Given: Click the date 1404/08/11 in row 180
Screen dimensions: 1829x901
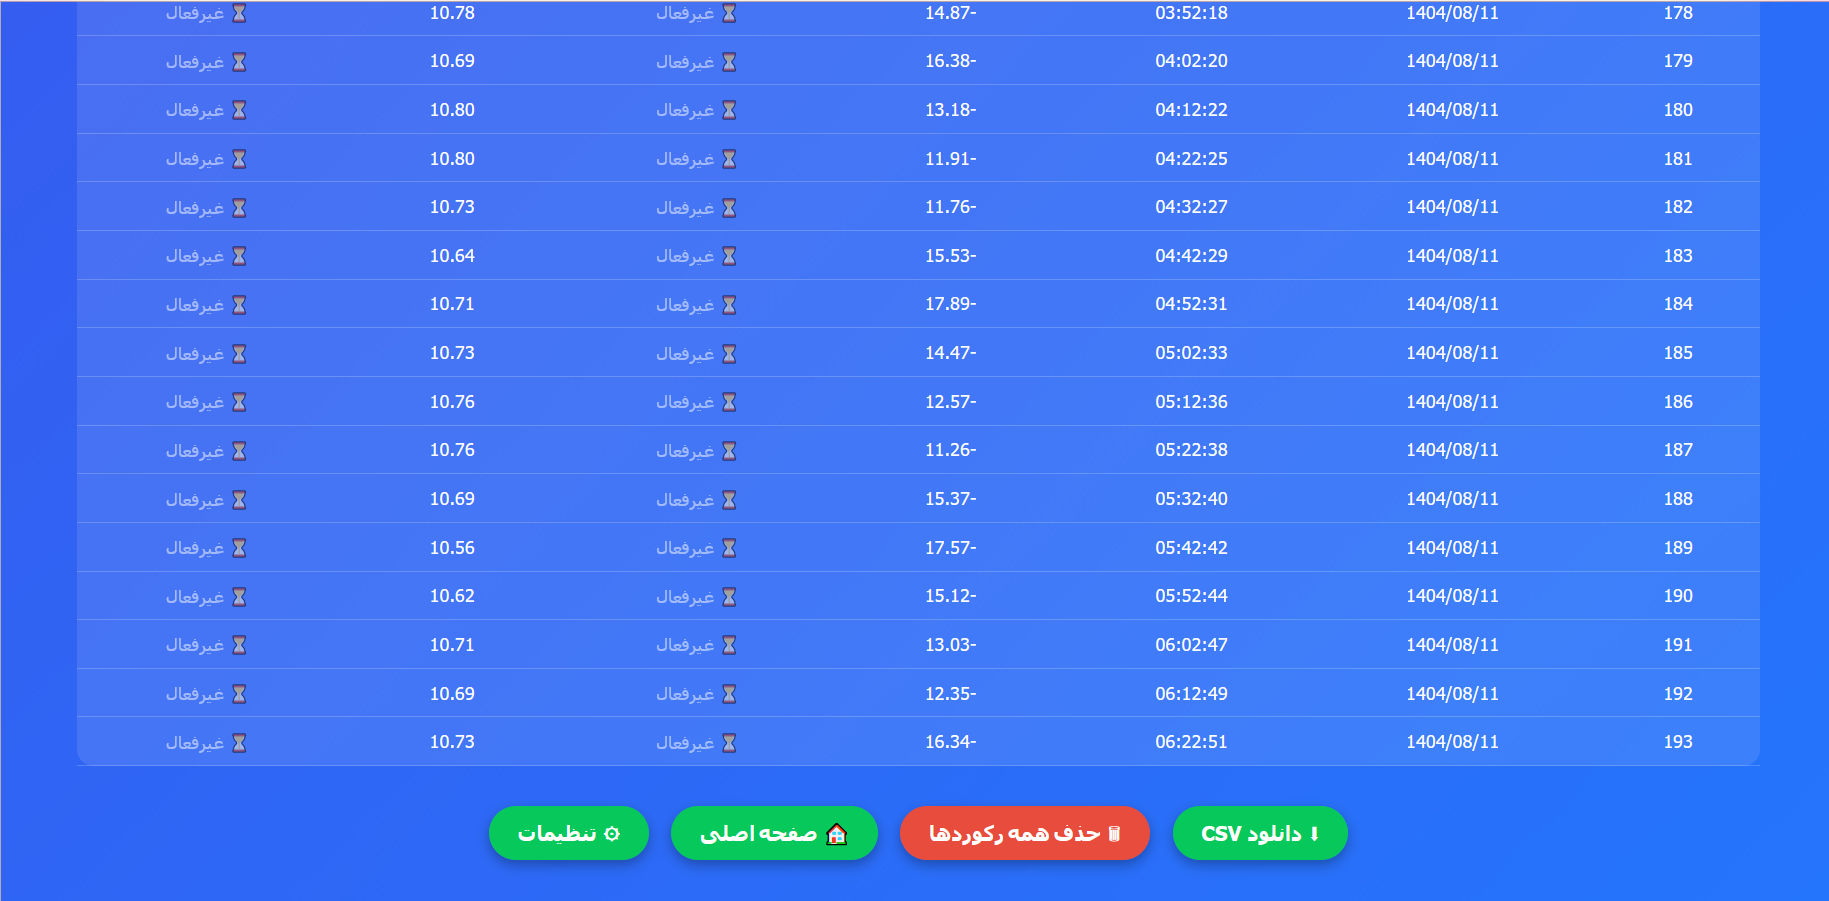Looking at the screenshot, I should coord(1452,110).
